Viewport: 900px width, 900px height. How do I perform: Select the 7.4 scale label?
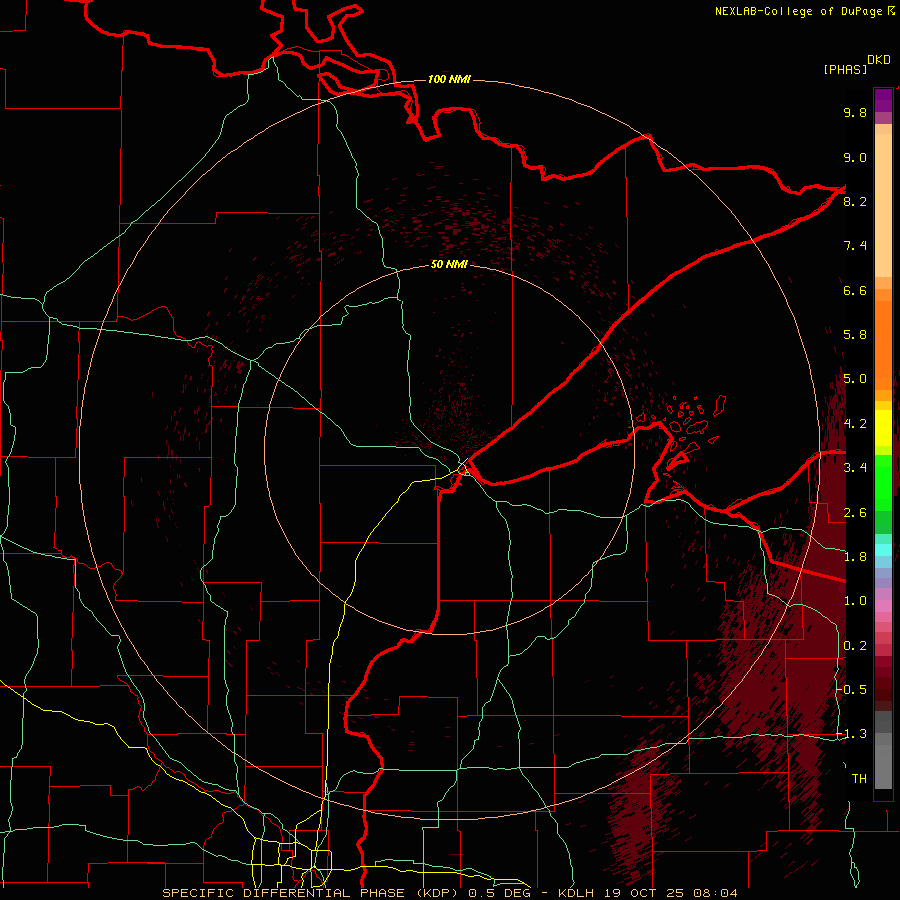(x=855, y=246)
